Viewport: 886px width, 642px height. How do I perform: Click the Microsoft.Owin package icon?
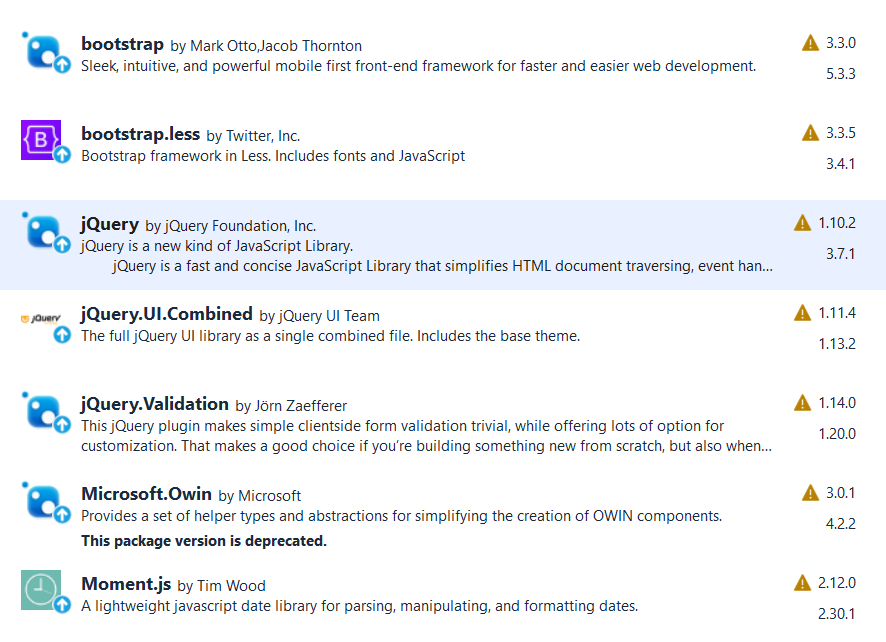pos(42,500)
